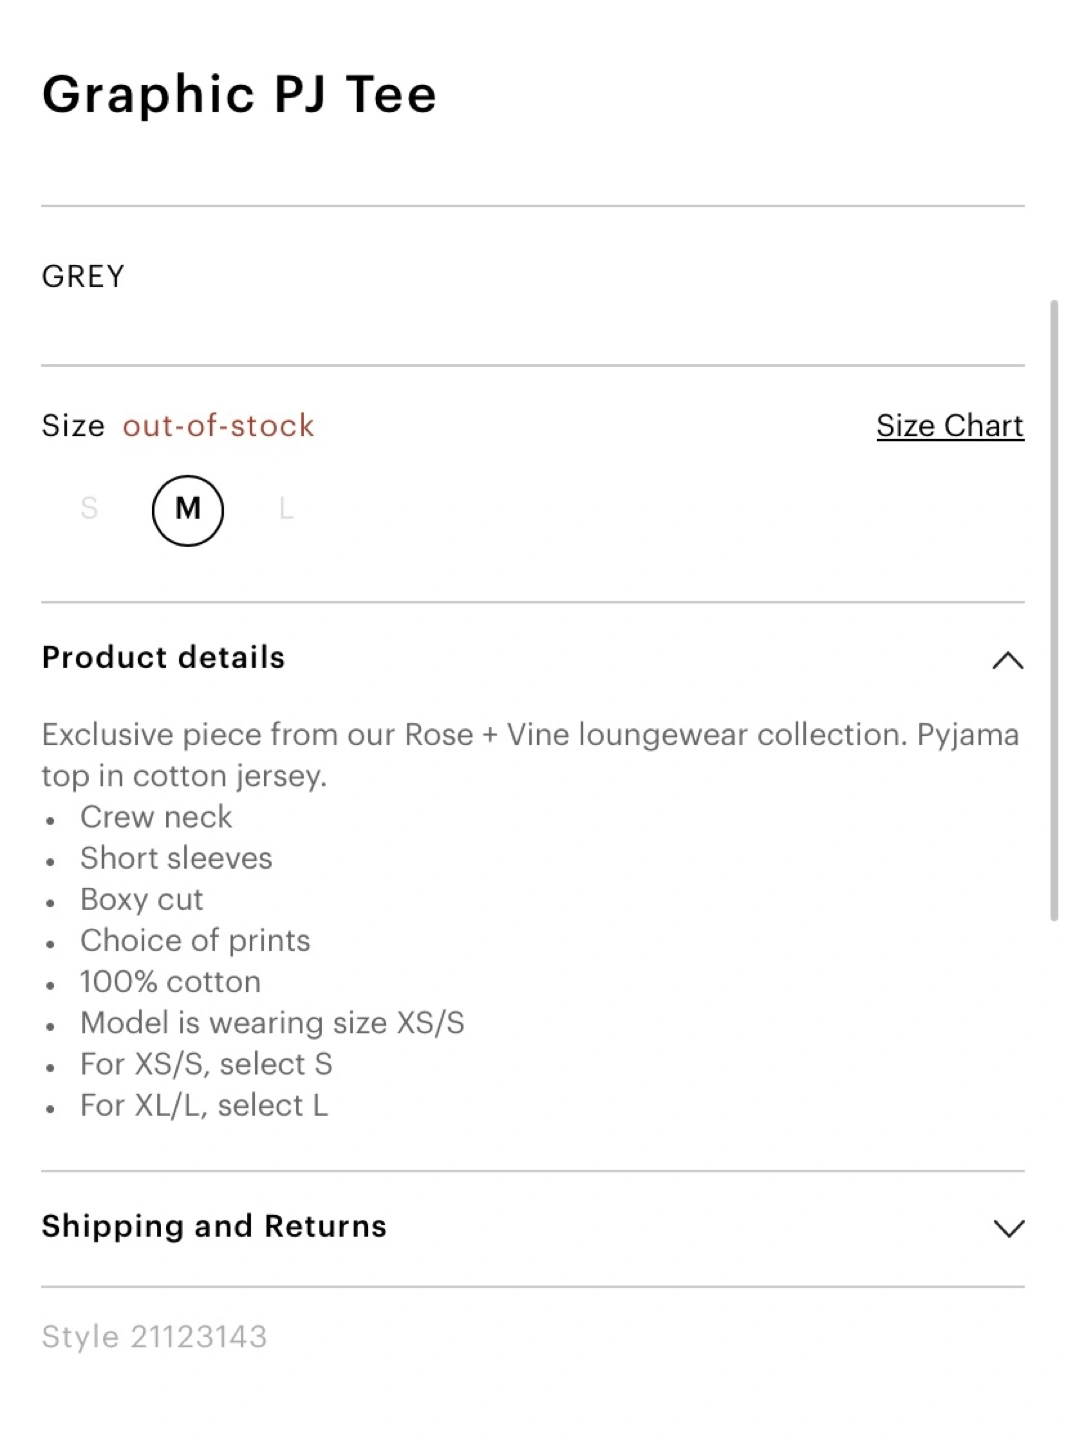
Task: Click the Rose + Vine loungewear description paragraph
Action: (x=530, y=755)
